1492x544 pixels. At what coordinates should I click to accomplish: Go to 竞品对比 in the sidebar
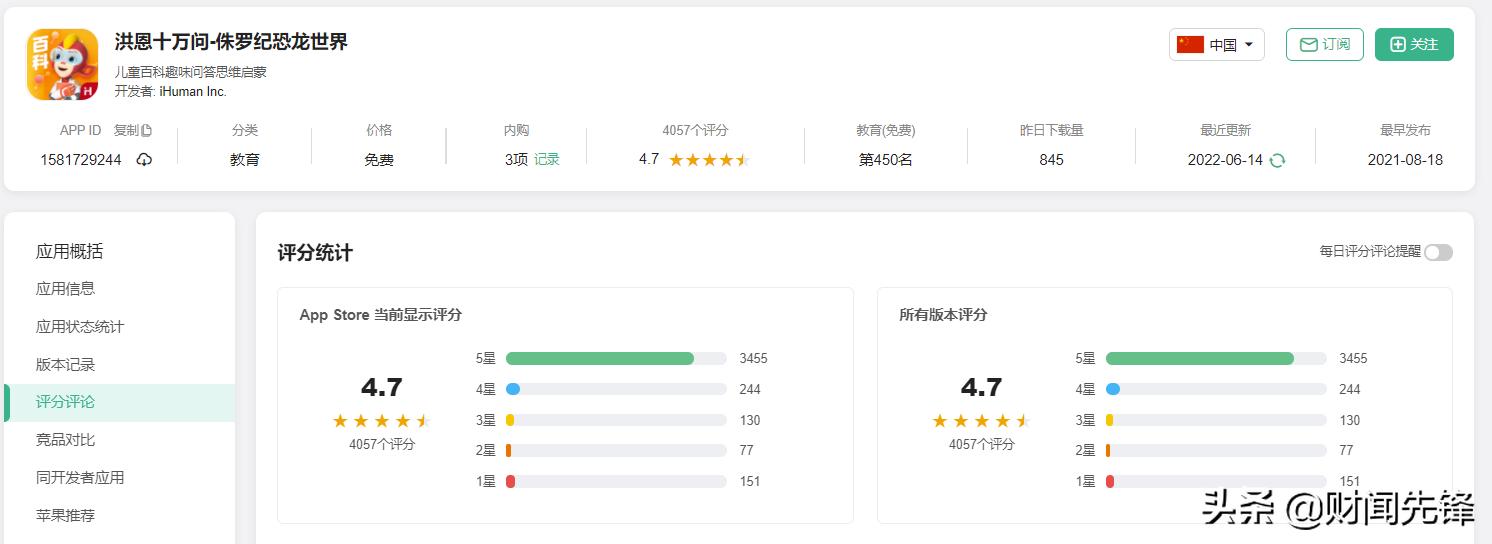click(66, 440)
